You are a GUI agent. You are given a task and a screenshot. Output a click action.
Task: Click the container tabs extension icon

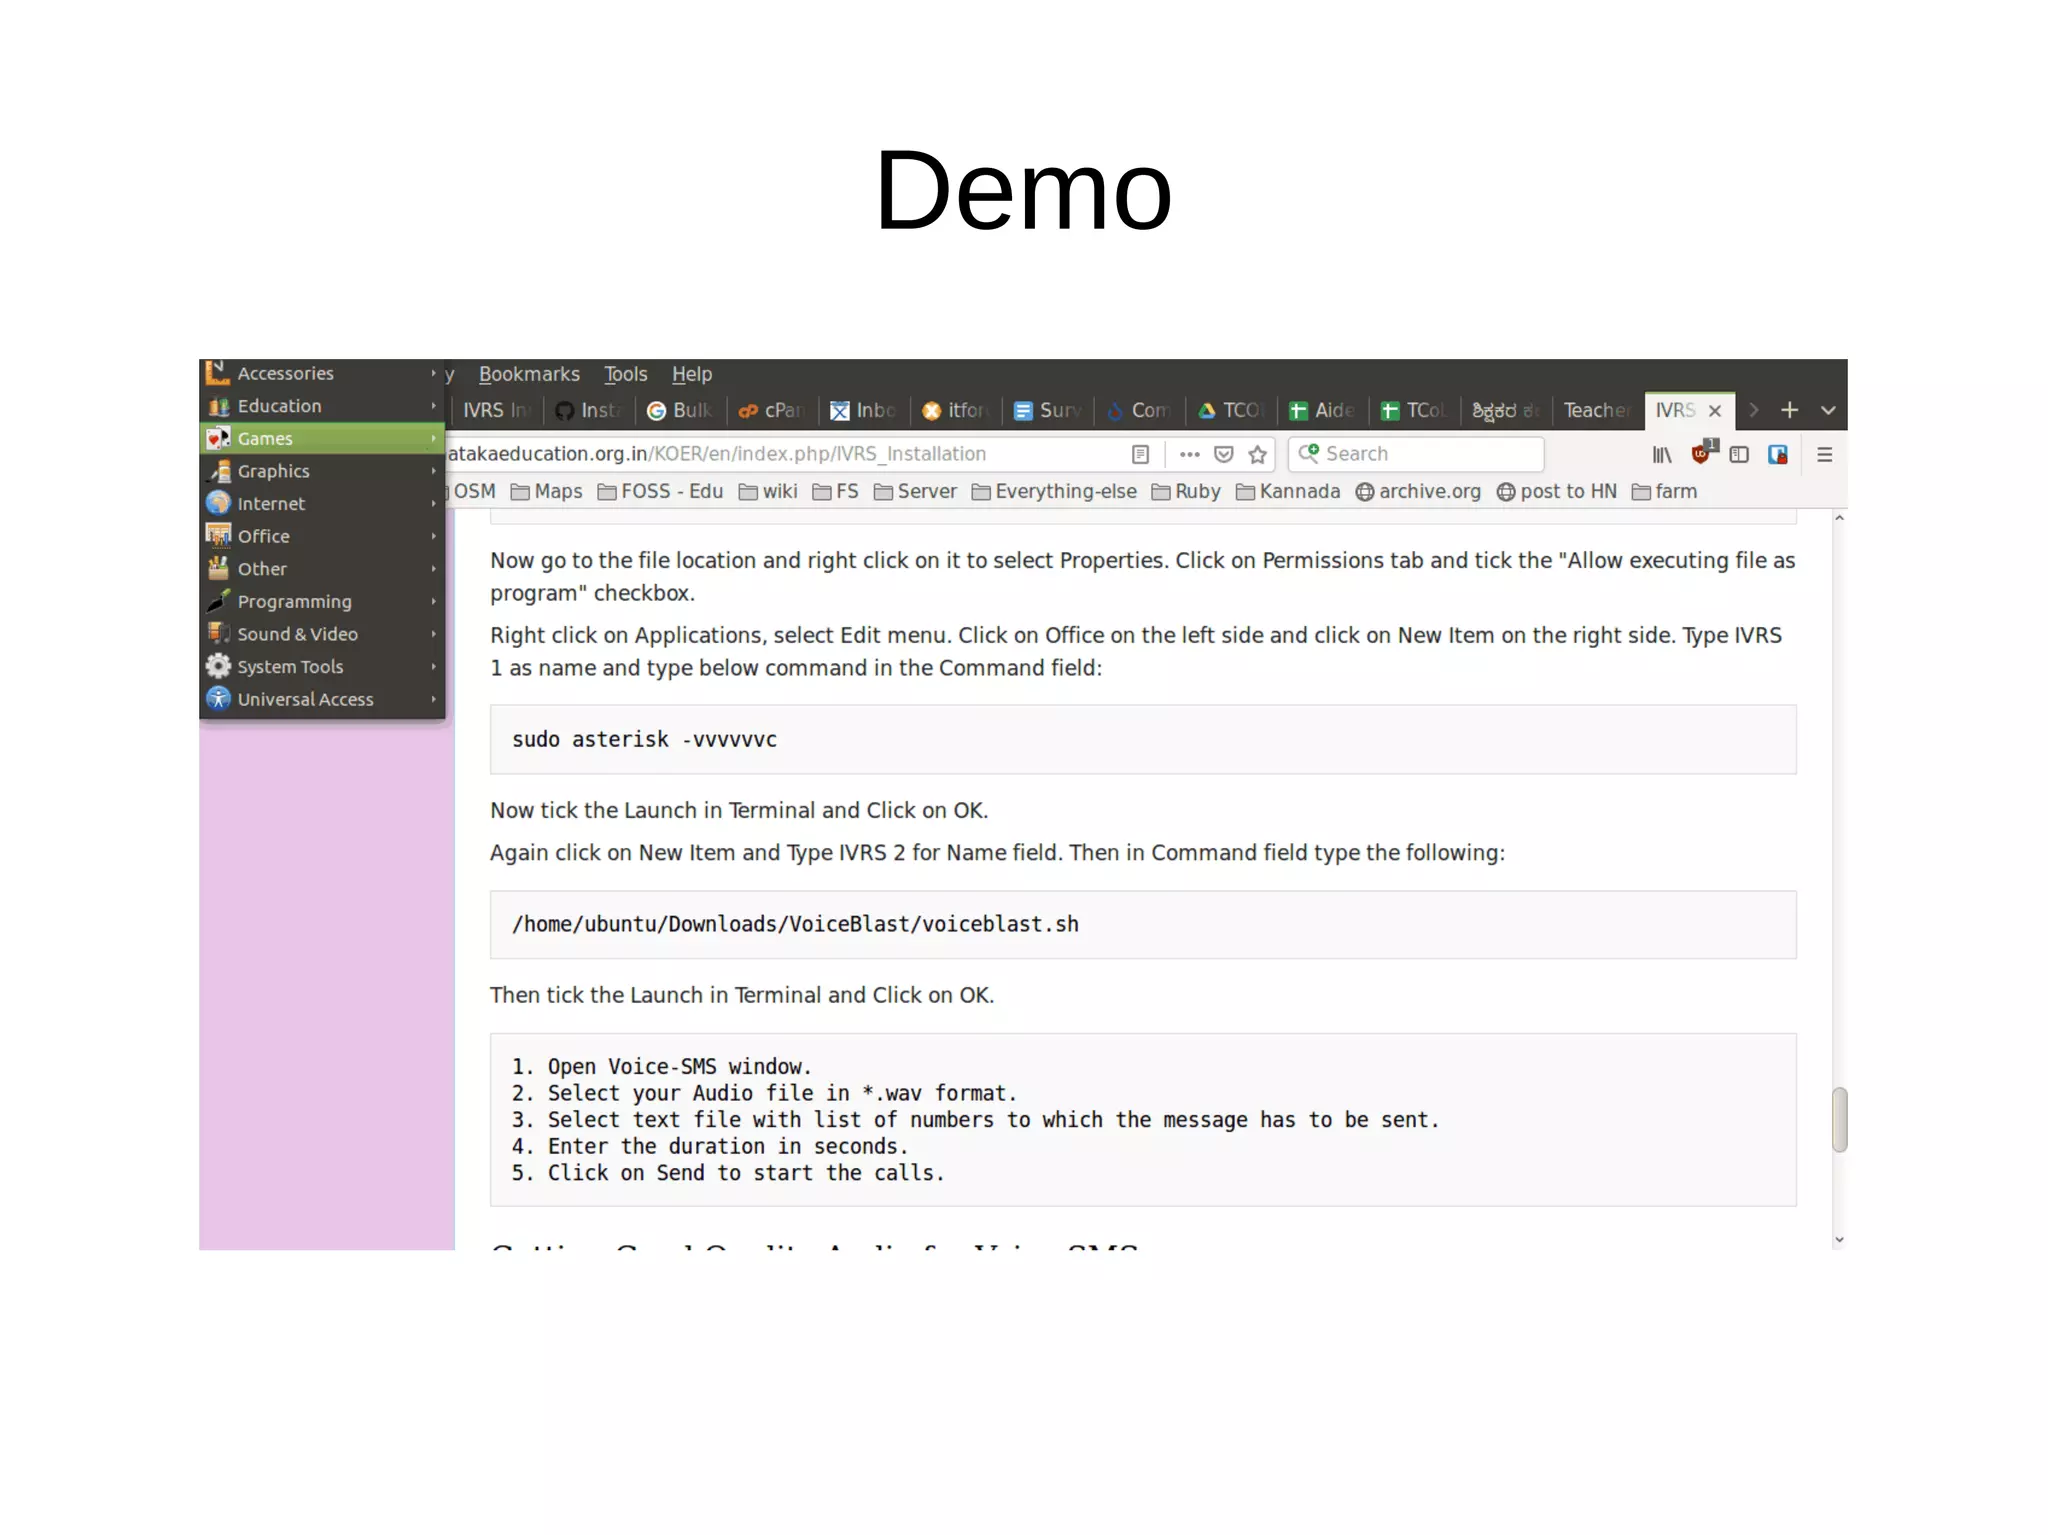[x=1777, y=455]
